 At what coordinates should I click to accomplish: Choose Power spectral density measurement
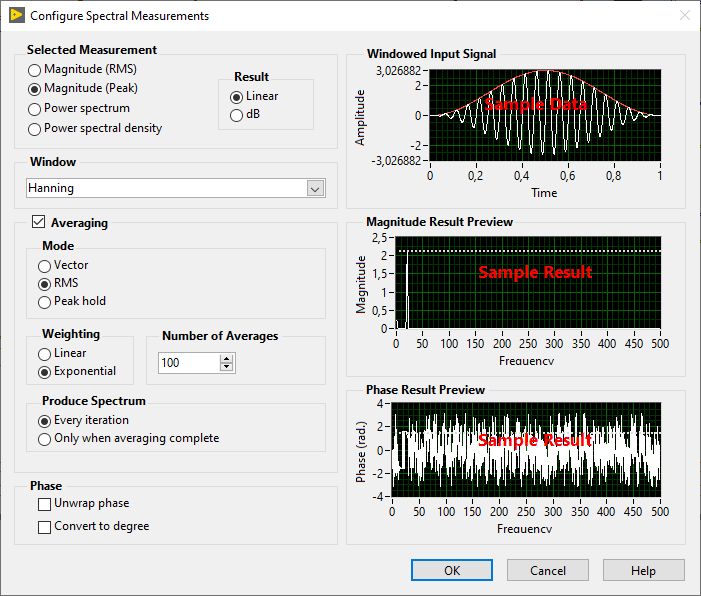pyautogui.click(x=95, y=128)
